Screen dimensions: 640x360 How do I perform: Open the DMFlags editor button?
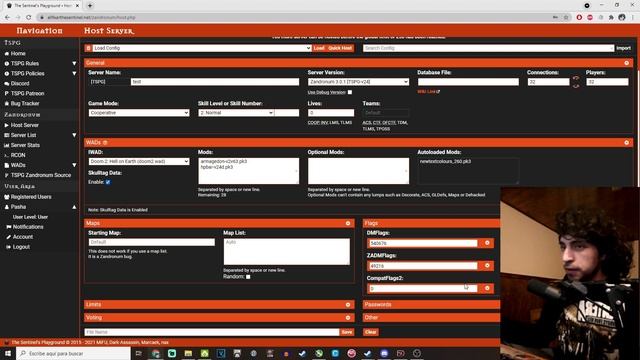click(x=487, y=243)
